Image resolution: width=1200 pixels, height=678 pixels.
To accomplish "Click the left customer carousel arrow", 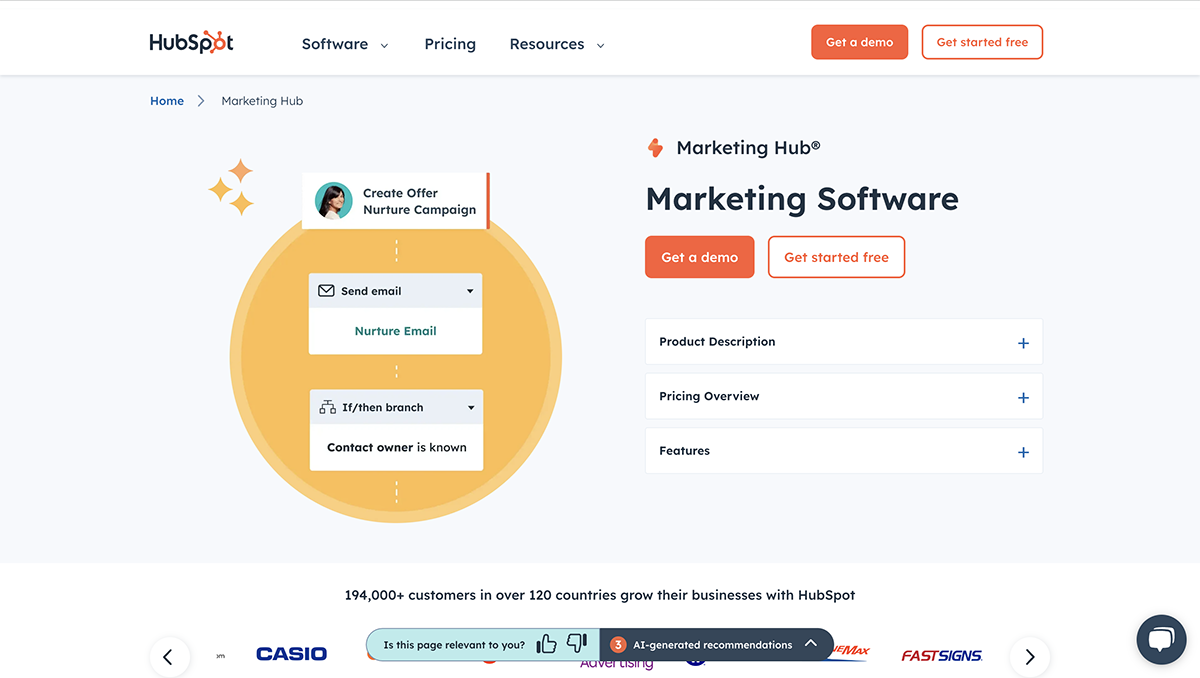I will coord(170,657).
